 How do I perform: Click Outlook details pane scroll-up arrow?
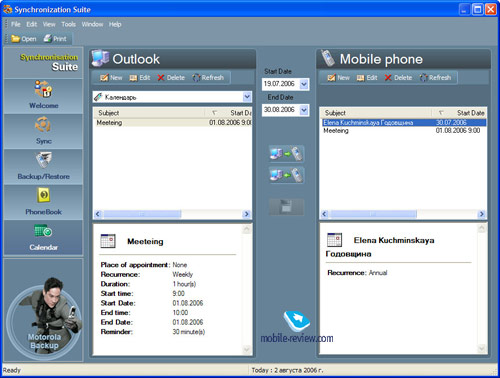click(x=246, y=229)
